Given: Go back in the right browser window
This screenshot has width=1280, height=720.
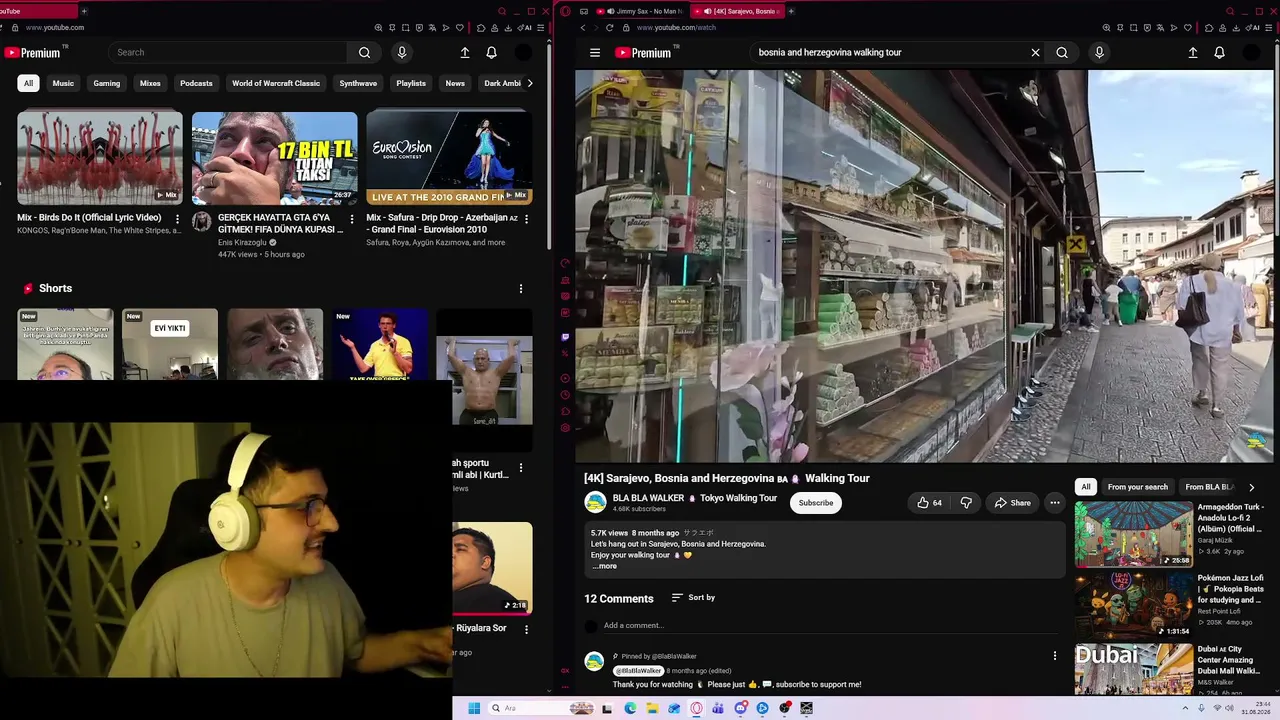Looking at the screenshot, I should [x=583, y=28].
